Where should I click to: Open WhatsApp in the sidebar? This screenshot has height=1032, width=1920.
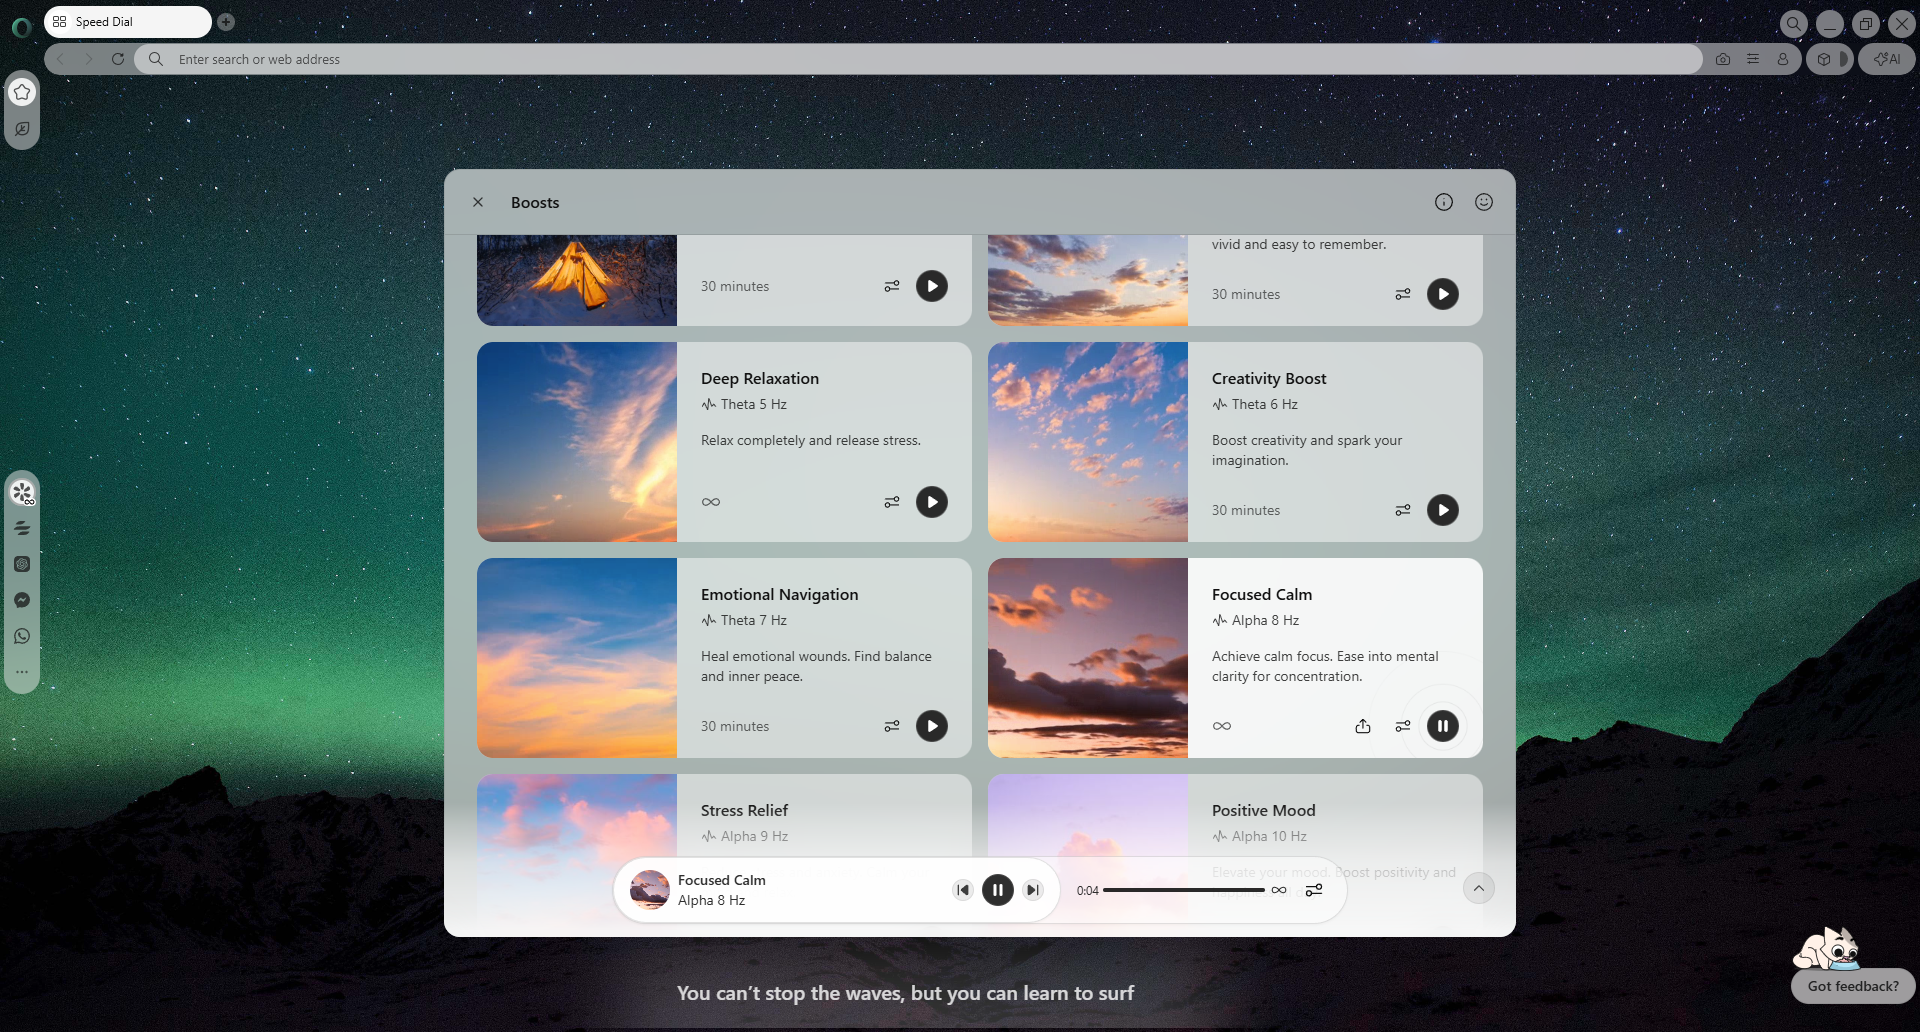click(22, 636)
